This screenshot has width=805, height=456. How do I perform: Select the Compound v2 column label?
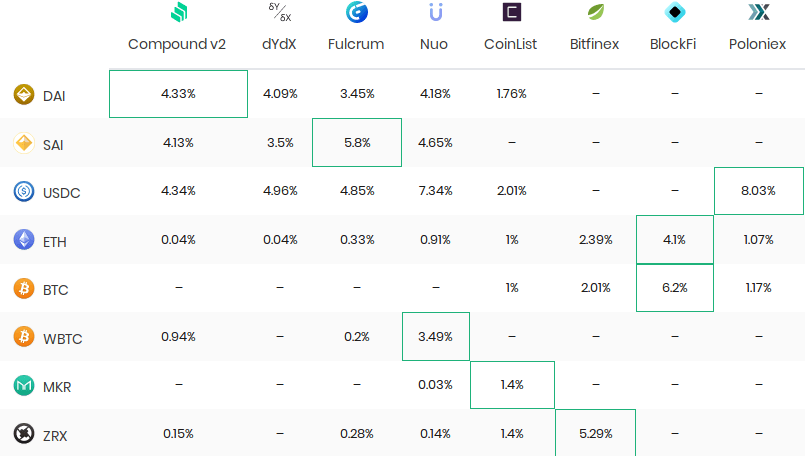point(178,45)
